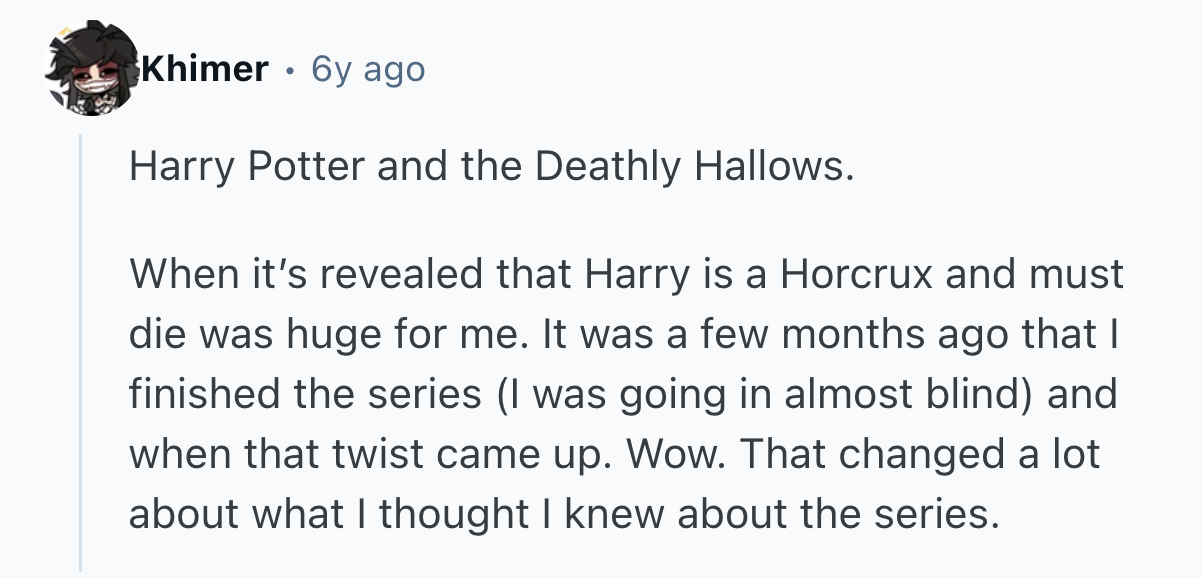1202x578 pixels.
Task: Click the dot separator beside the username
Action: (290, 70)
